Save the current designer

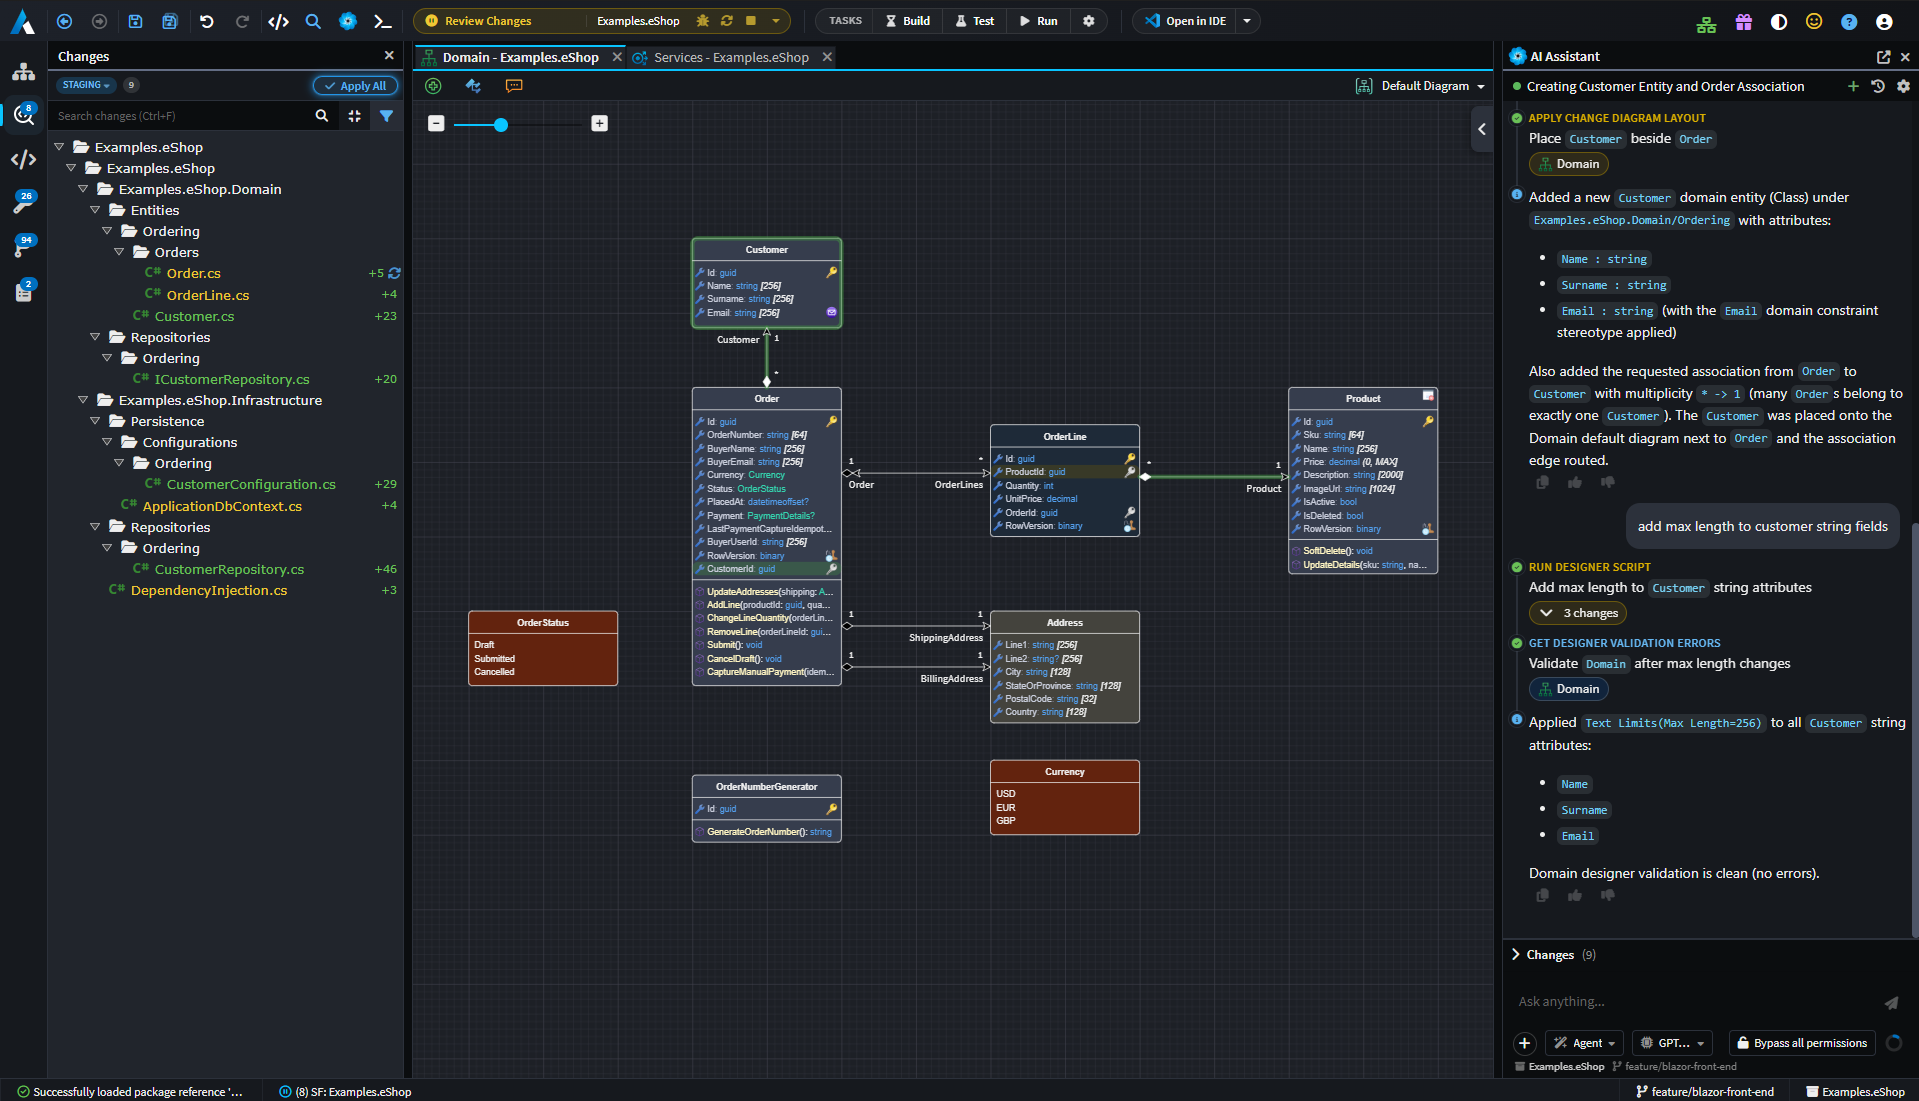[x=135, y=21]
